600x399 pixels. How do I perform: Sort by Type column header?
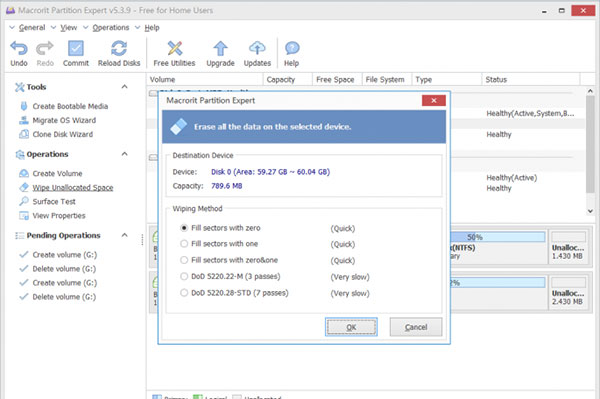447,80
